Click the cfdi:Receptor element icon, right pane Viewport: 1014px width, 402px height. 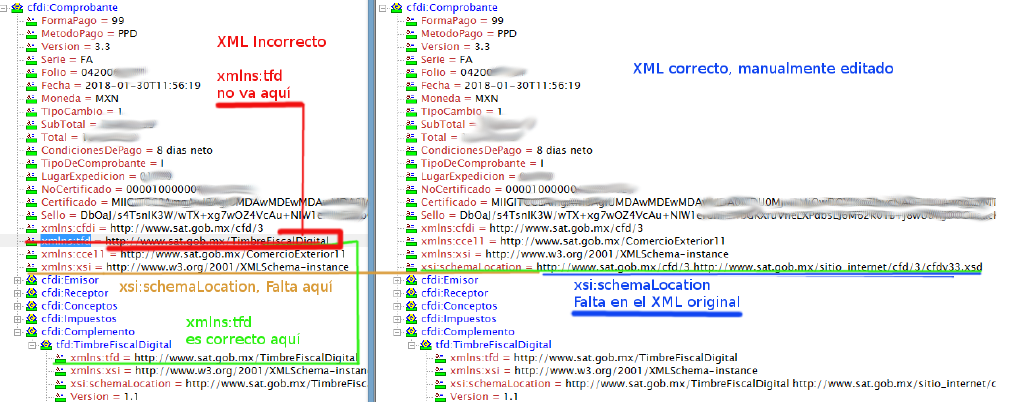pyautogui.click(x=411, y=293)
